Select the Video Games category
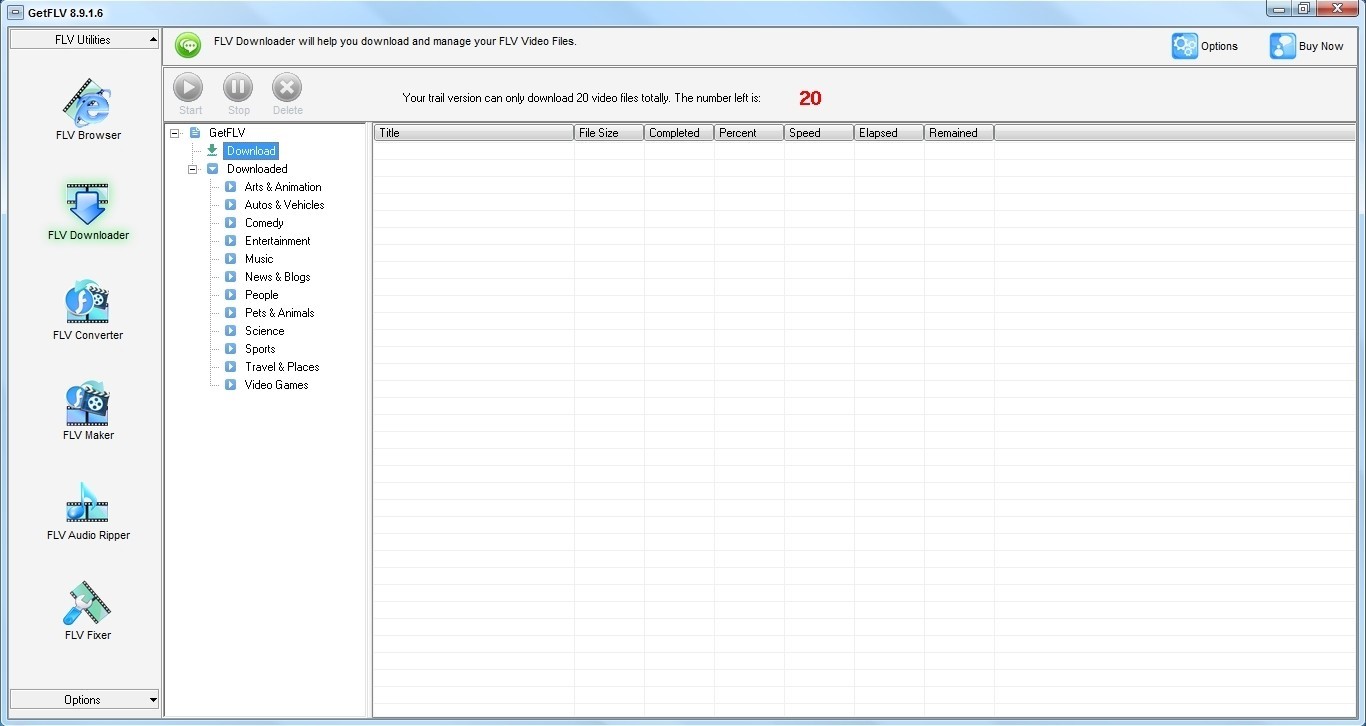This screenshot has width=1366, height=726. point(276,385)
